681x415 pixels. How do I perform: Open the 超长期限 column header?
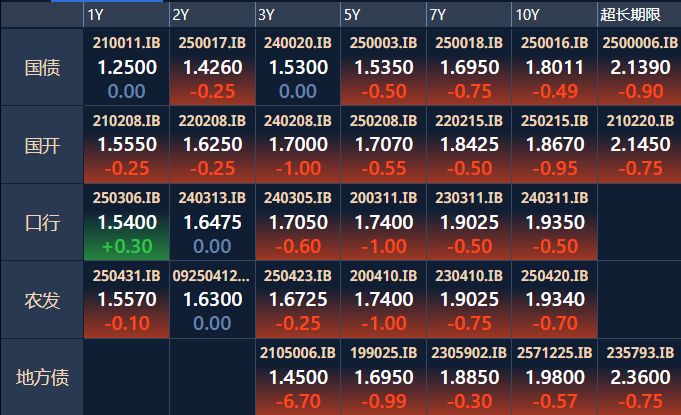pos(639,15)
